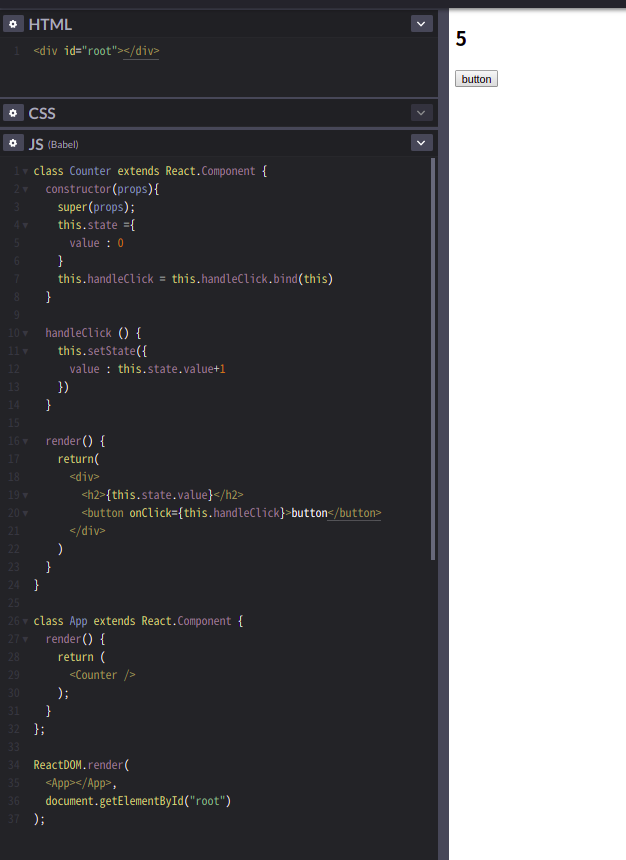Click "class App extends React.Component" line
This screenshot has height=860, width=626.
coord(138,621)
